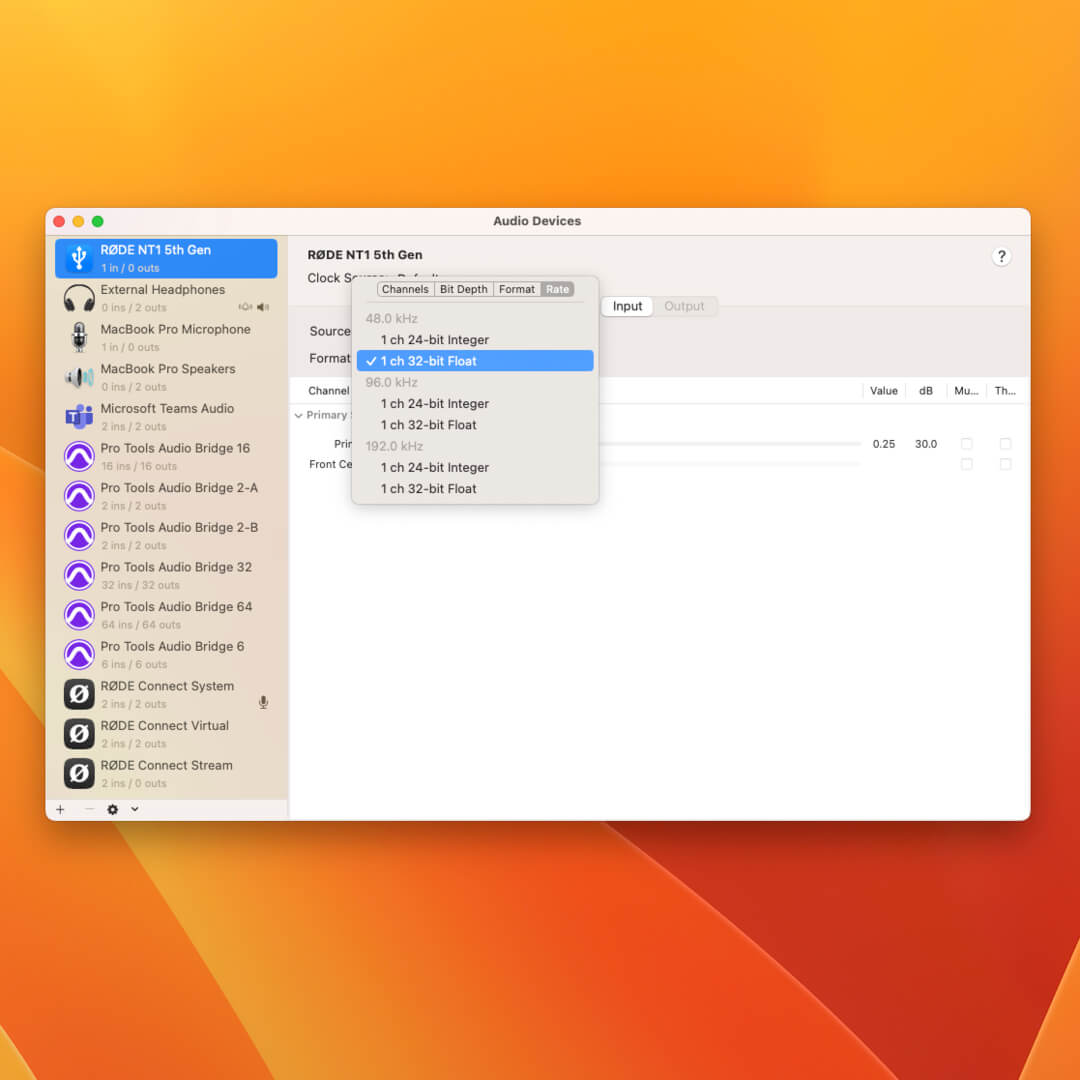Image resolution: width=1080 pixels, height=1080 pixels.
Task: Click the Bit Depth sort button in the popup
Action: coord(464,289)
